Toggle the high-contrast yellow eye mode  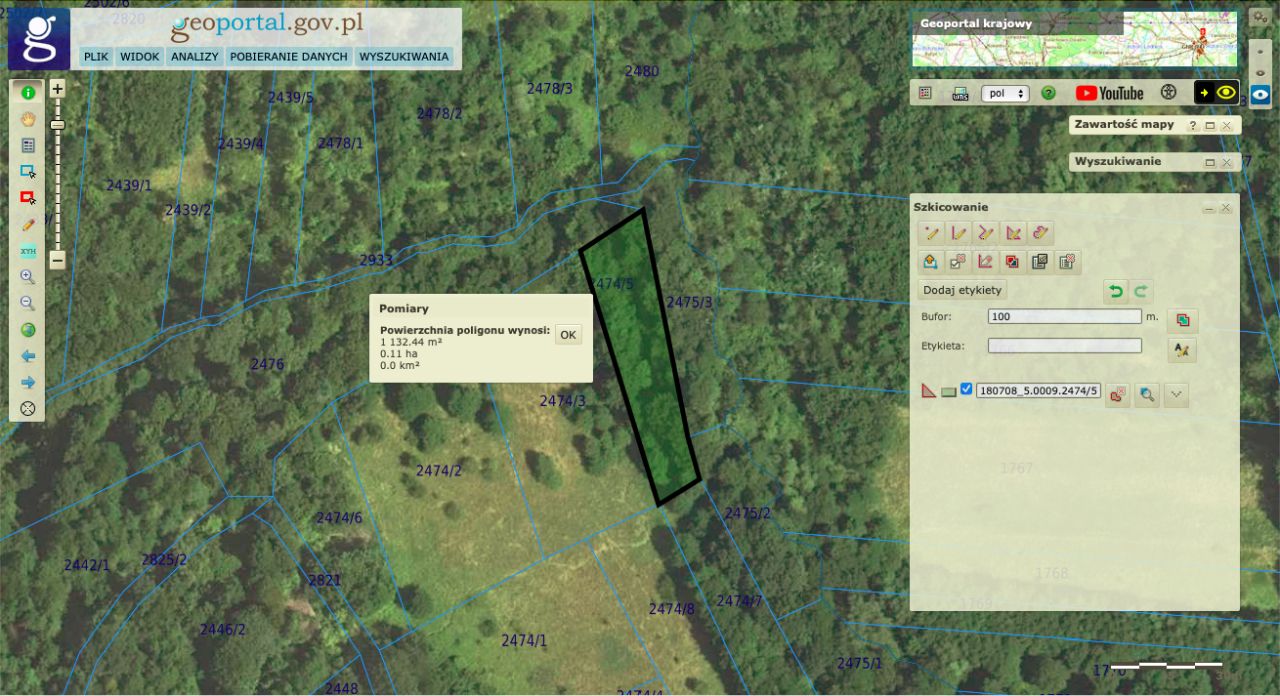pos(1217,92)
